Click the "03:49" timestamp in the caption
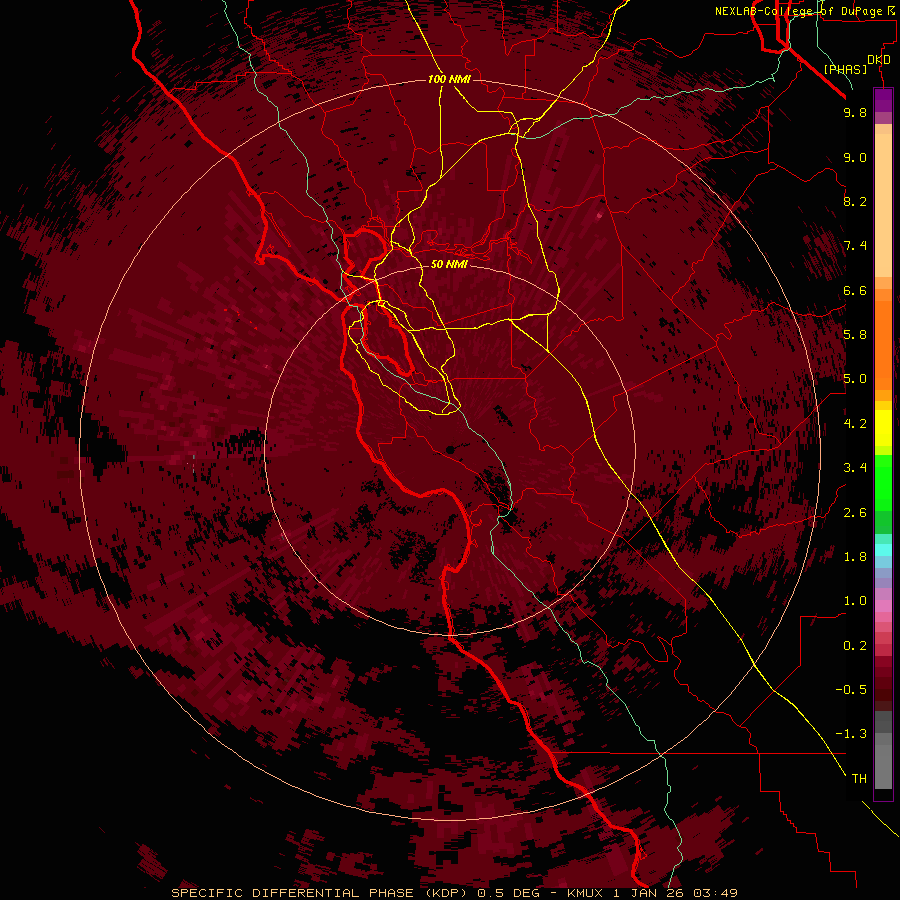 [x=715, y=893]
